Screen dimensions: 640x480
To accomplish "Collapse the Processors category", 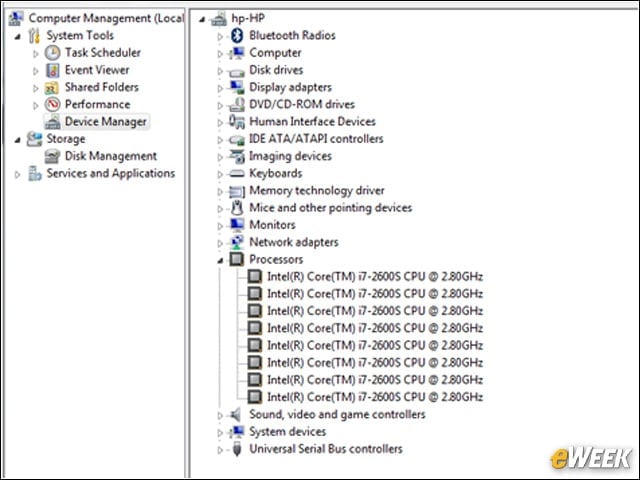I will point(220,260).
